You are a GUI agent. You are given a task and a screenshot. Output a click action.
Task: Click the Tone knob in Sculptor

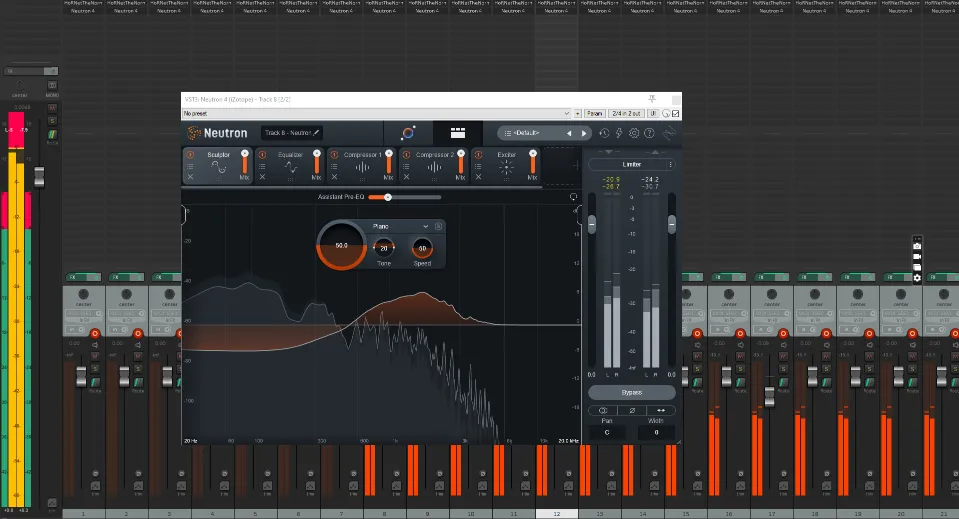[383, 248]
